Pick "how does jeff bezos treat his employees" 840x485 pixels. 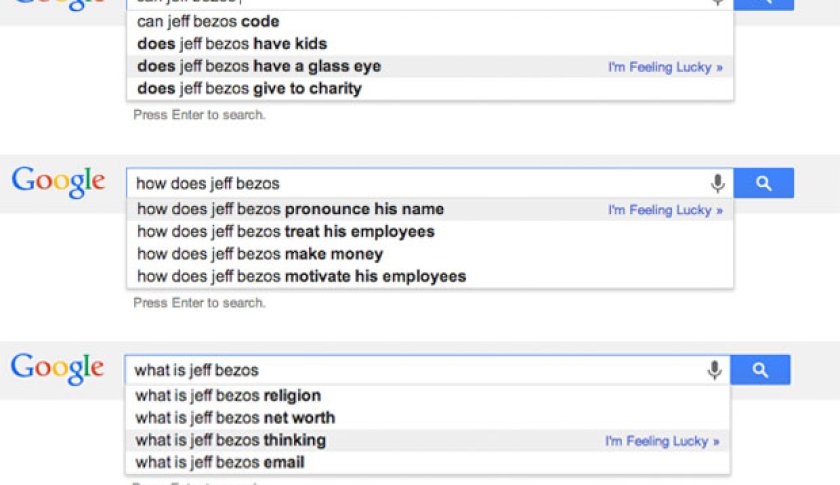click(286, 232)
